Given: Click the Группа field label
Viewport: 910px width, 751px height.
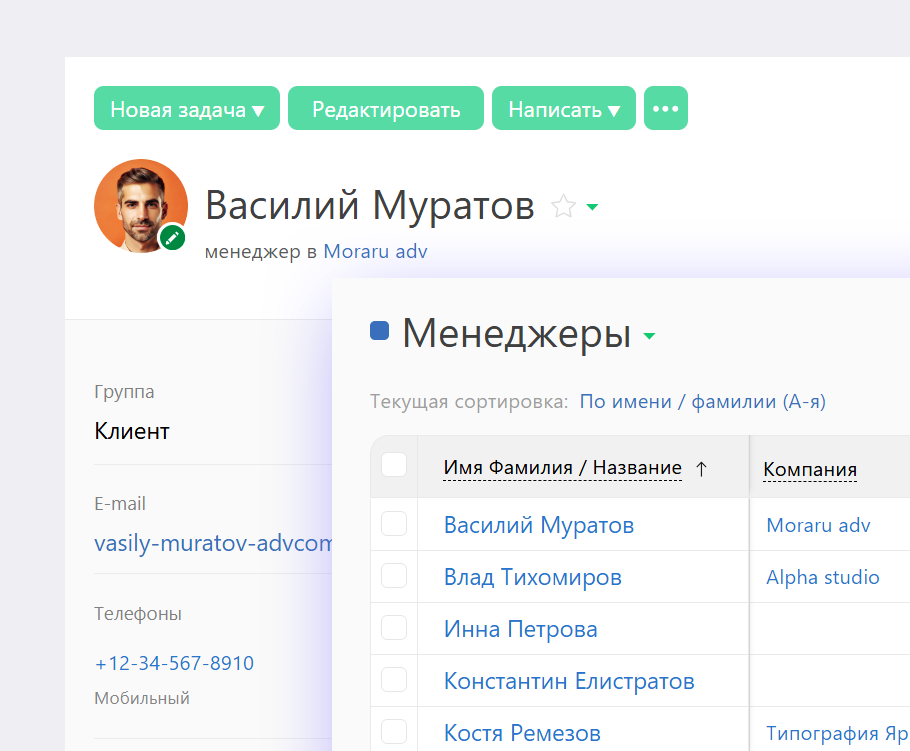Looking at the screenshot, I should coord(124,392).
